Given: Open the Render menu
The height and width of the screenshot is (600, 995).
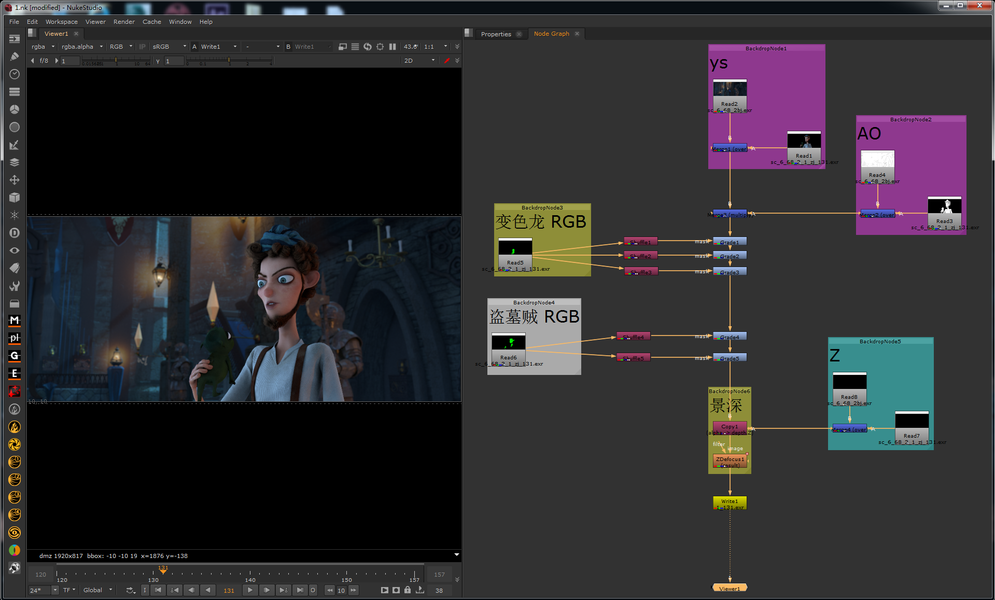Looking at the screenshot, I should point(124,22).
